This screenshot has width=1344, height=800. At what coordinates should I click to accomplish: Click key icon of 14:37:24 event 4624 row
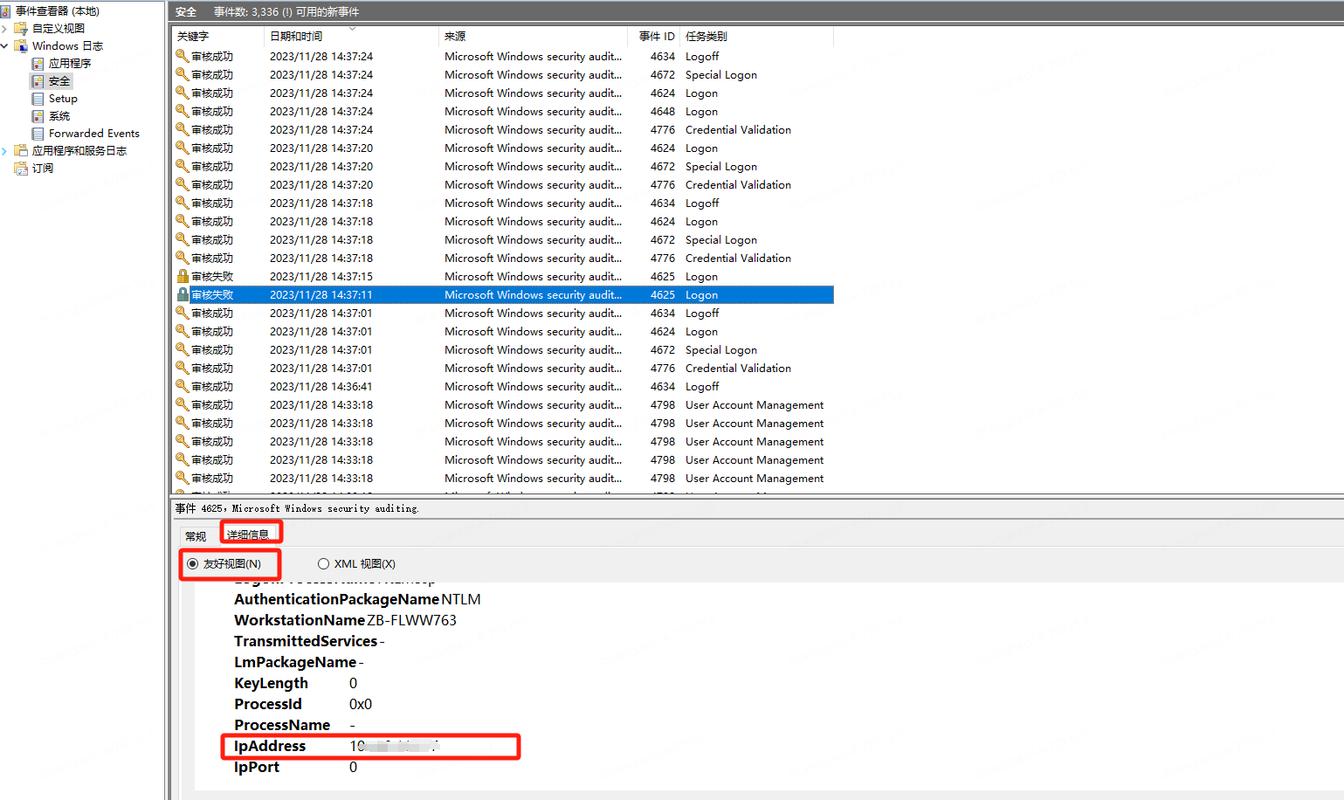point(182,93)
